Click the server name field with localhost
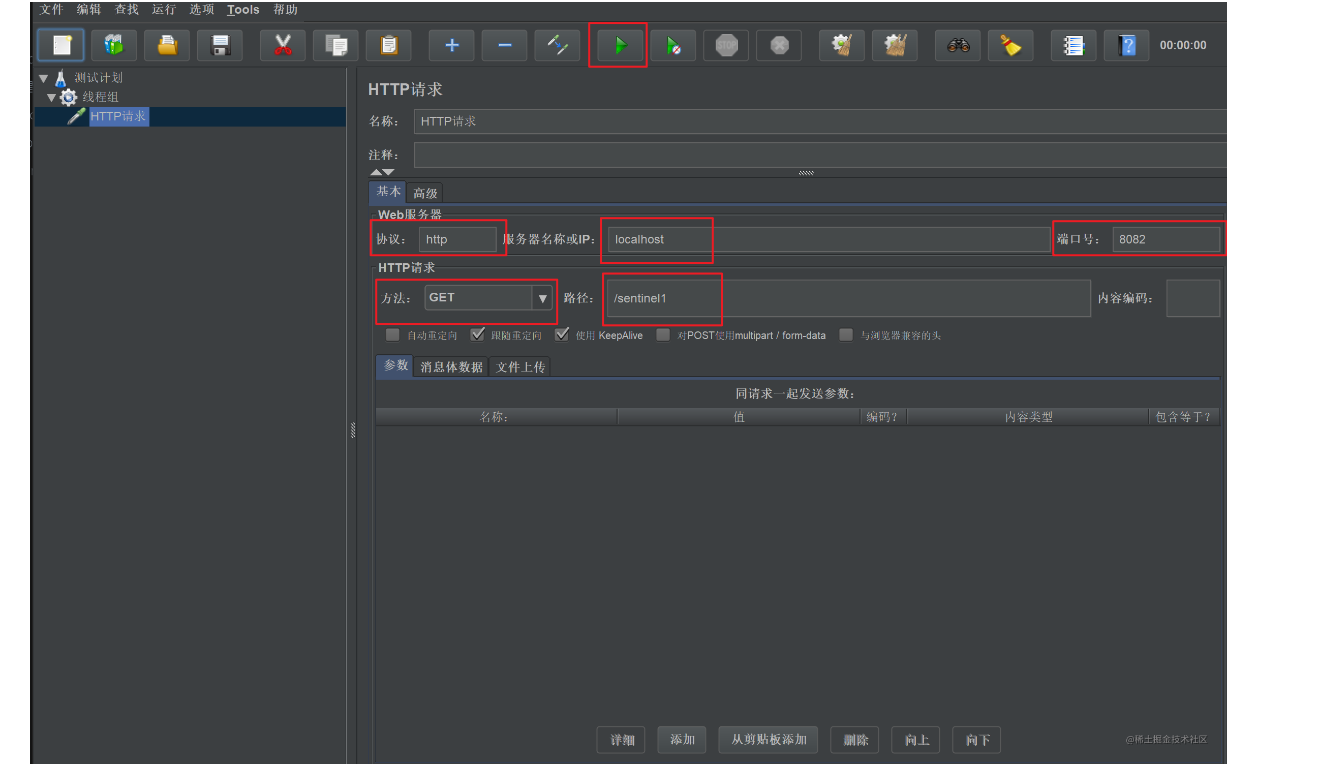Image resolution: width=1319 pixels, height=777 pixels. 829,239
